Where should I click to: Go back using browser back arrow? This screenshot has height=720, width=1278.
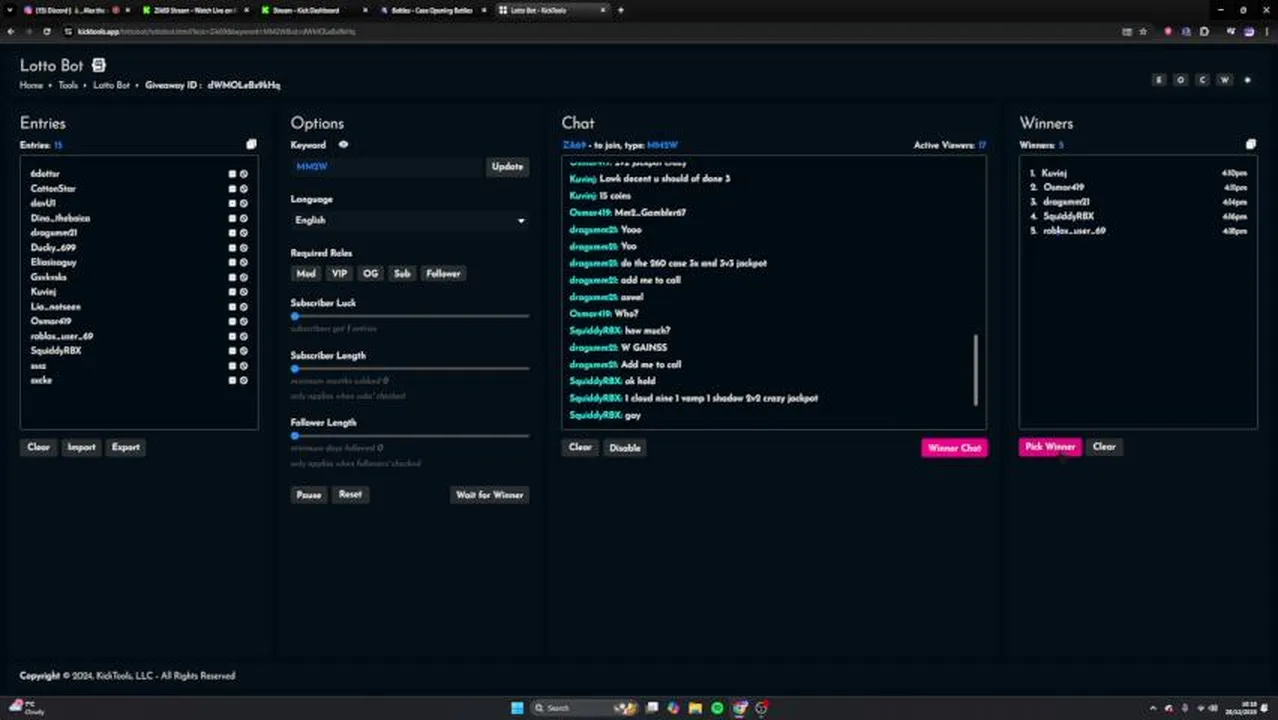tap(10, 31)
